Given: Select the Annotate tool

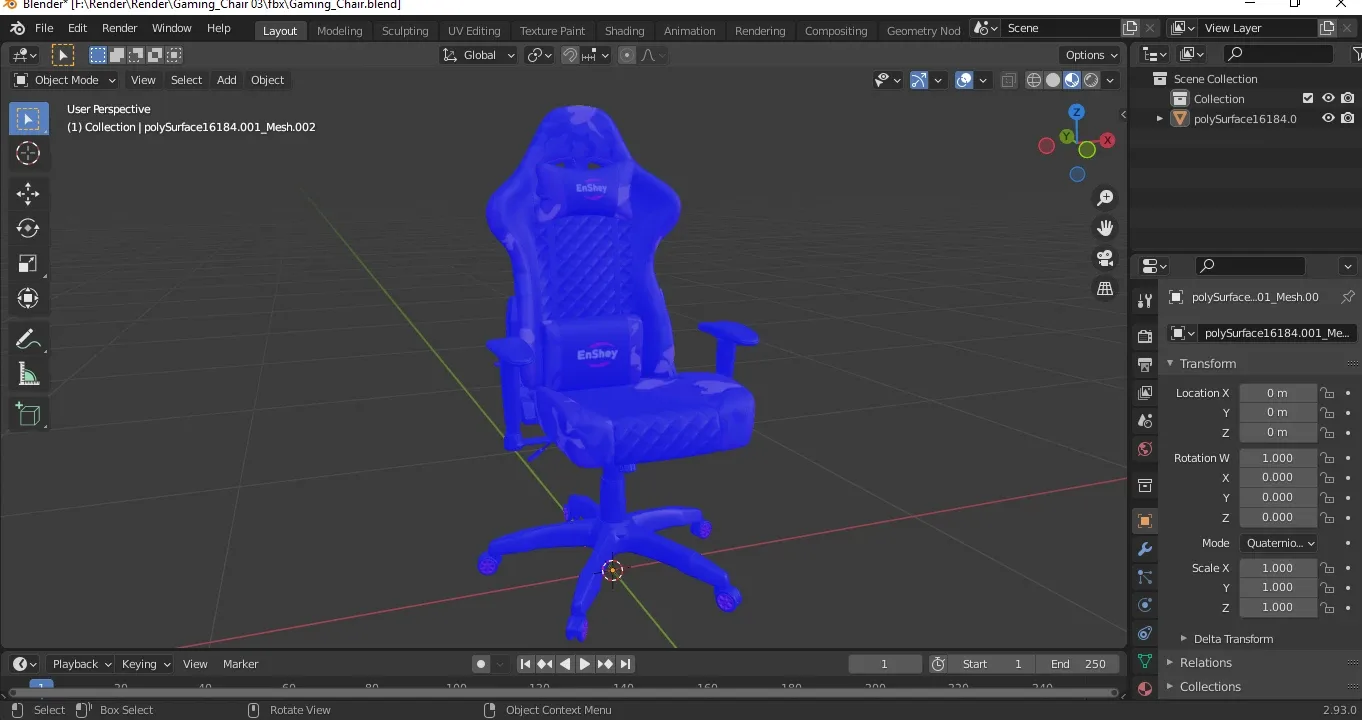Looking at the screenshot, I should [28, 340].
